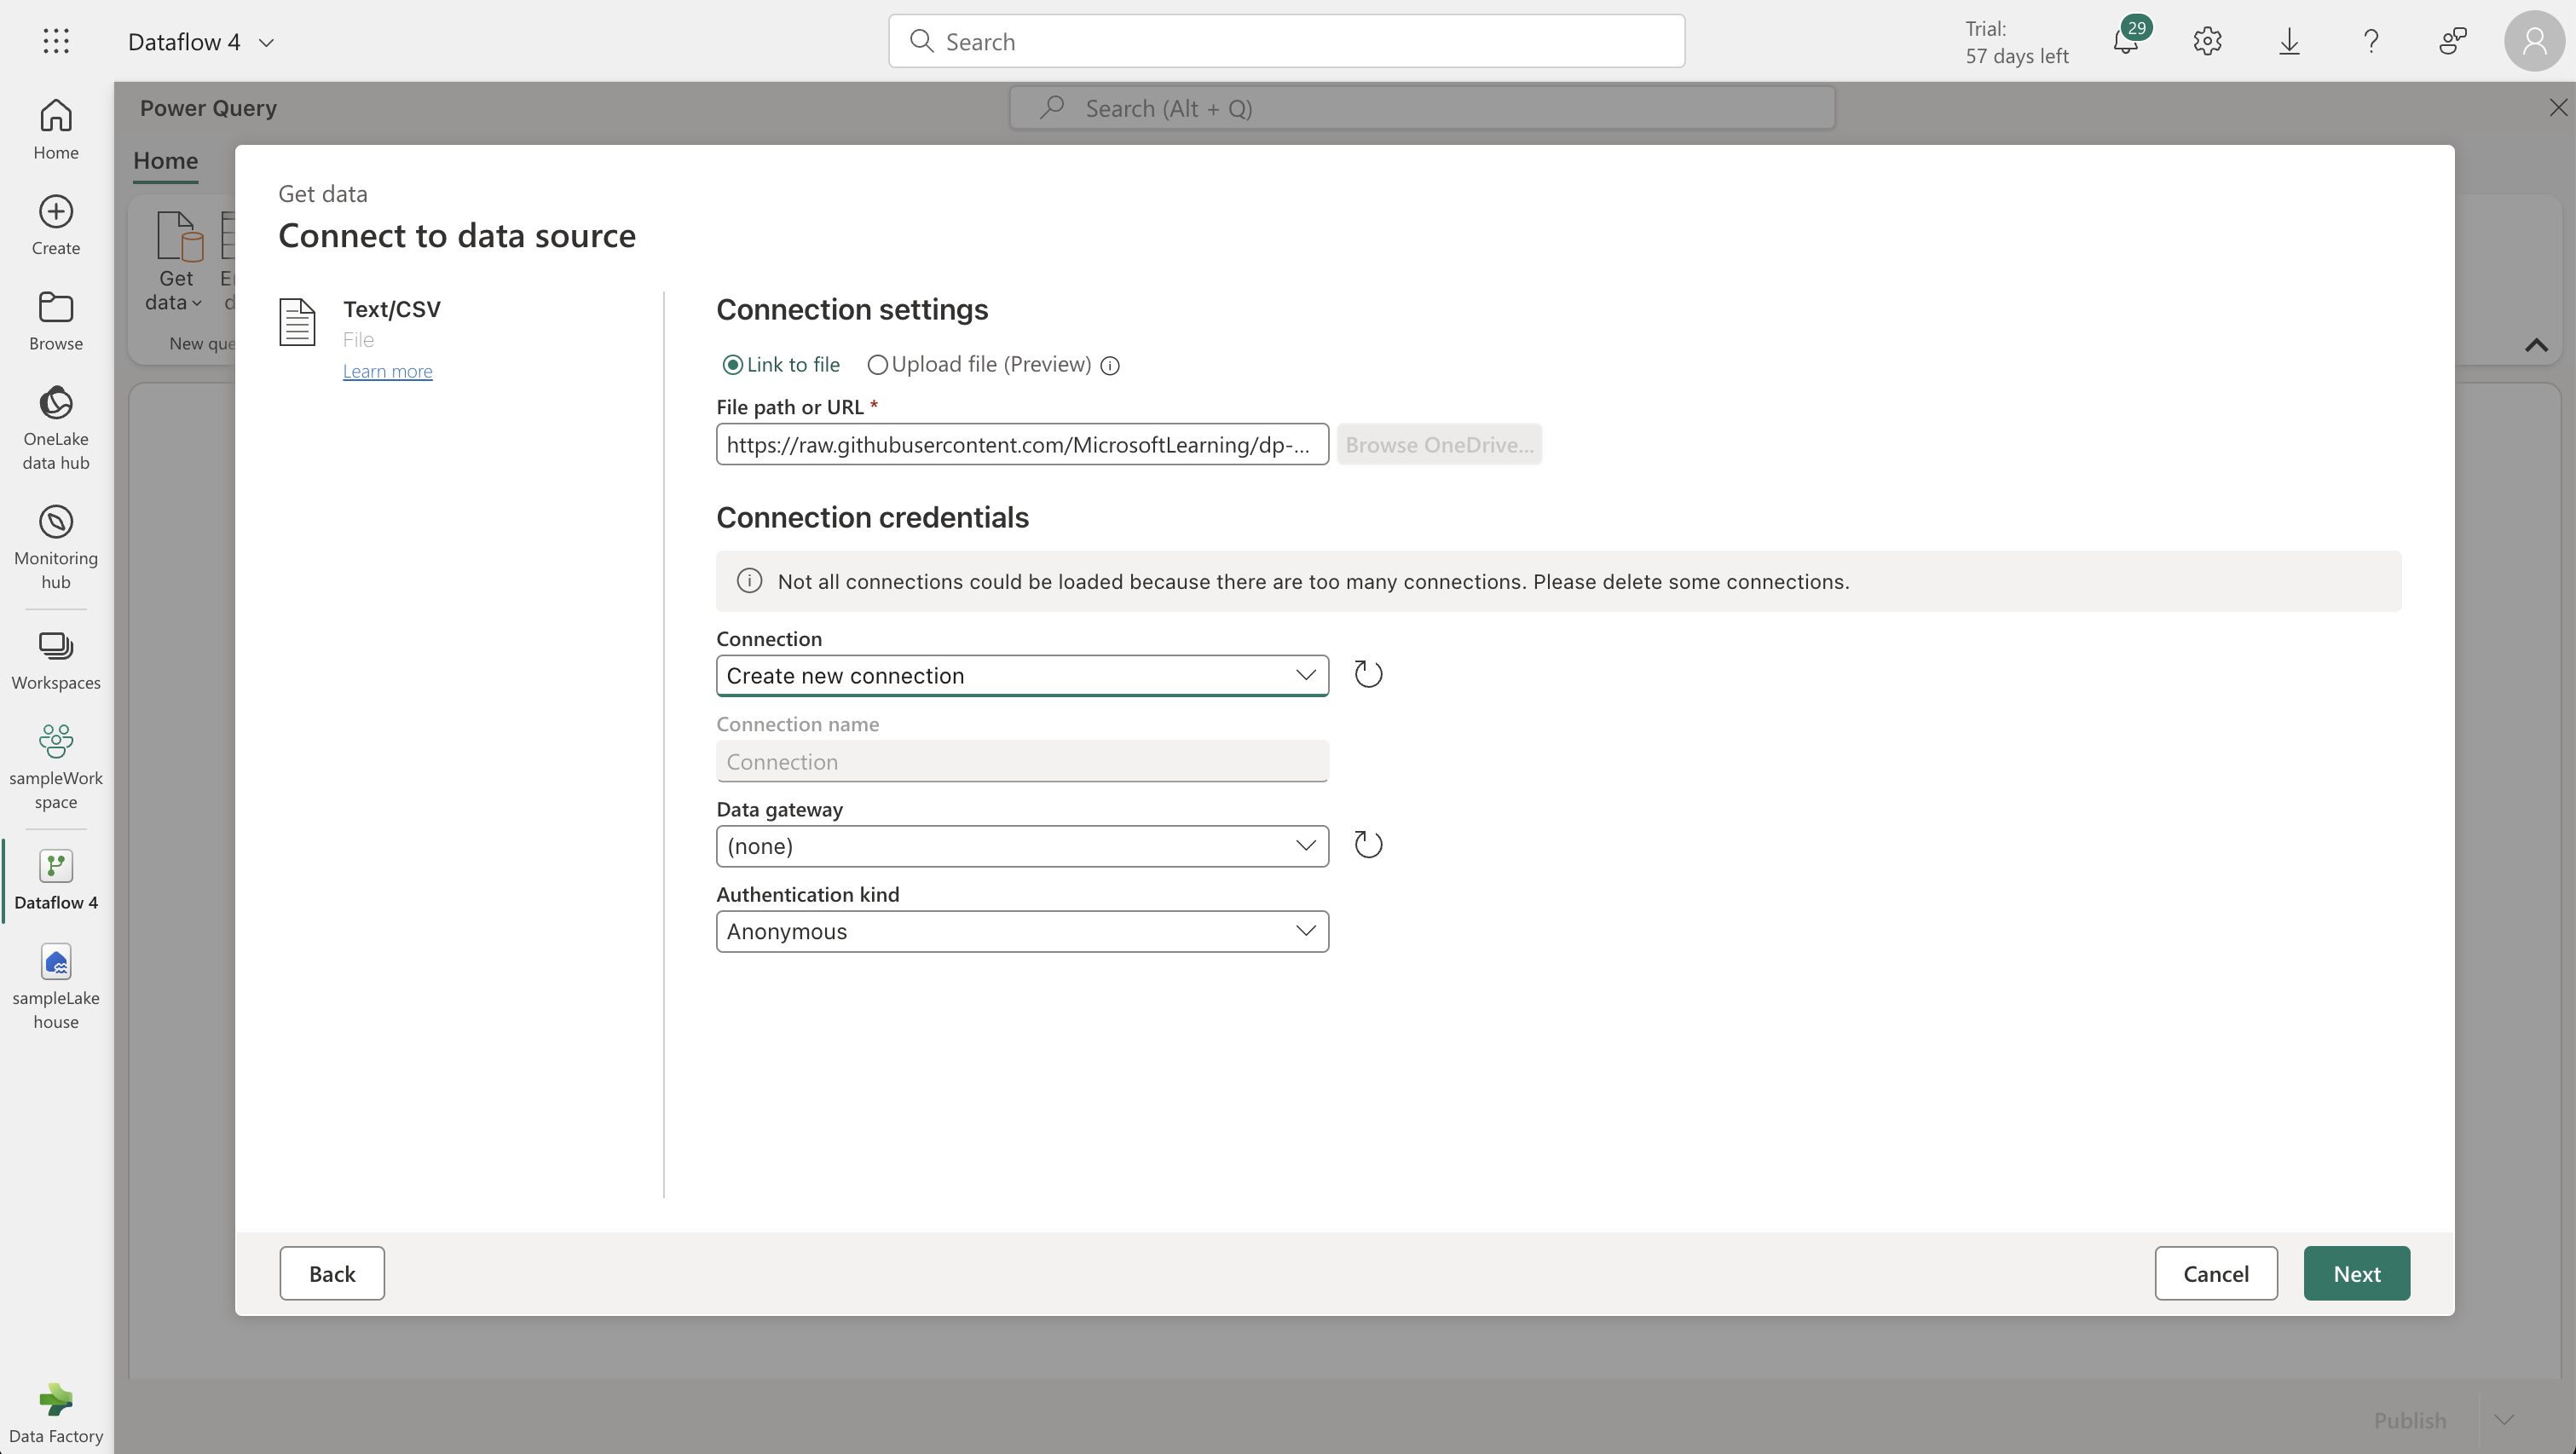
Task: Click the Publish button
Action: pos(2410,1420)
